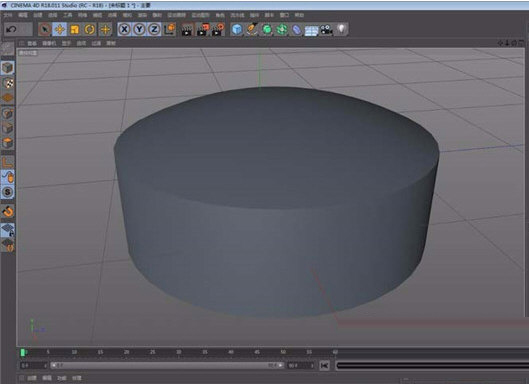Toggle the Z axis lock
The image size is (529, 384).
click(154, 29)
